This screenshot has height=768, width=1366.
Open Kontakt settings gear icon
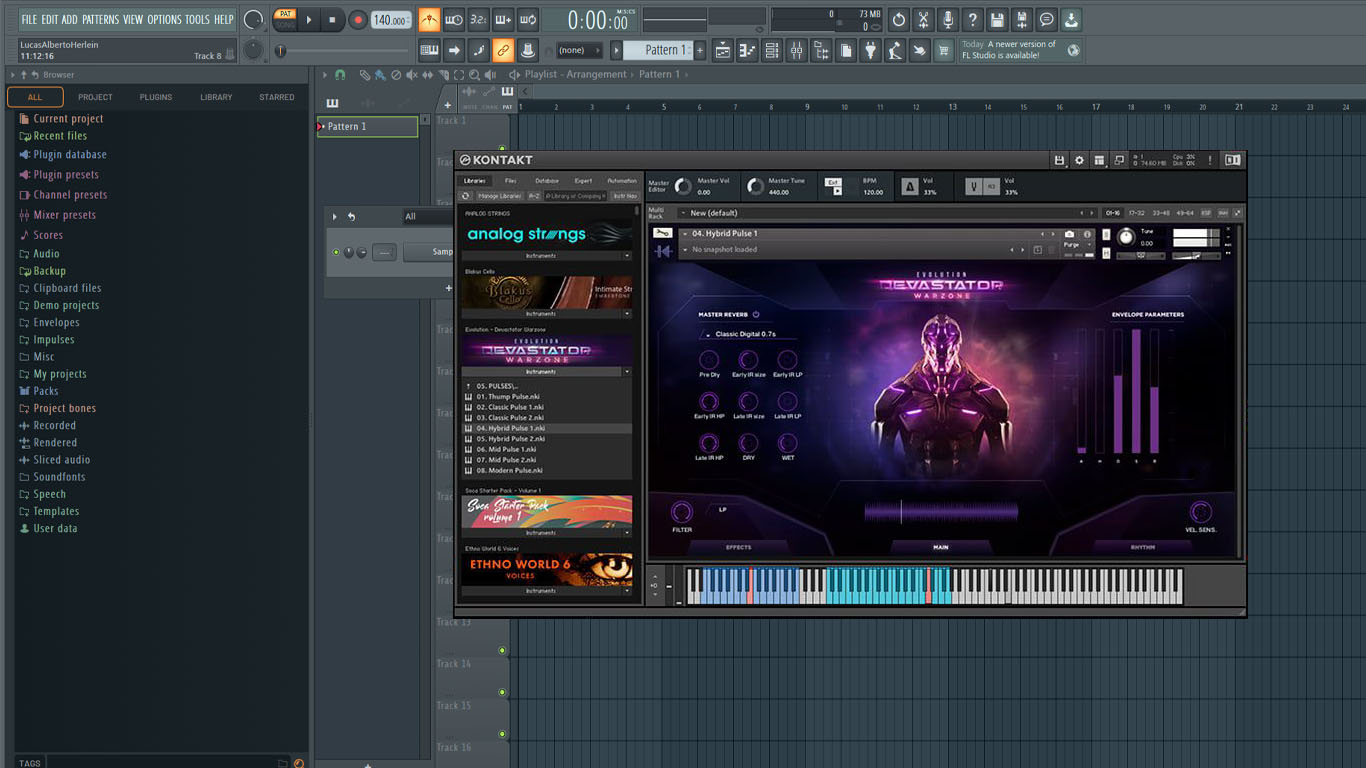tap(1079, 160)
